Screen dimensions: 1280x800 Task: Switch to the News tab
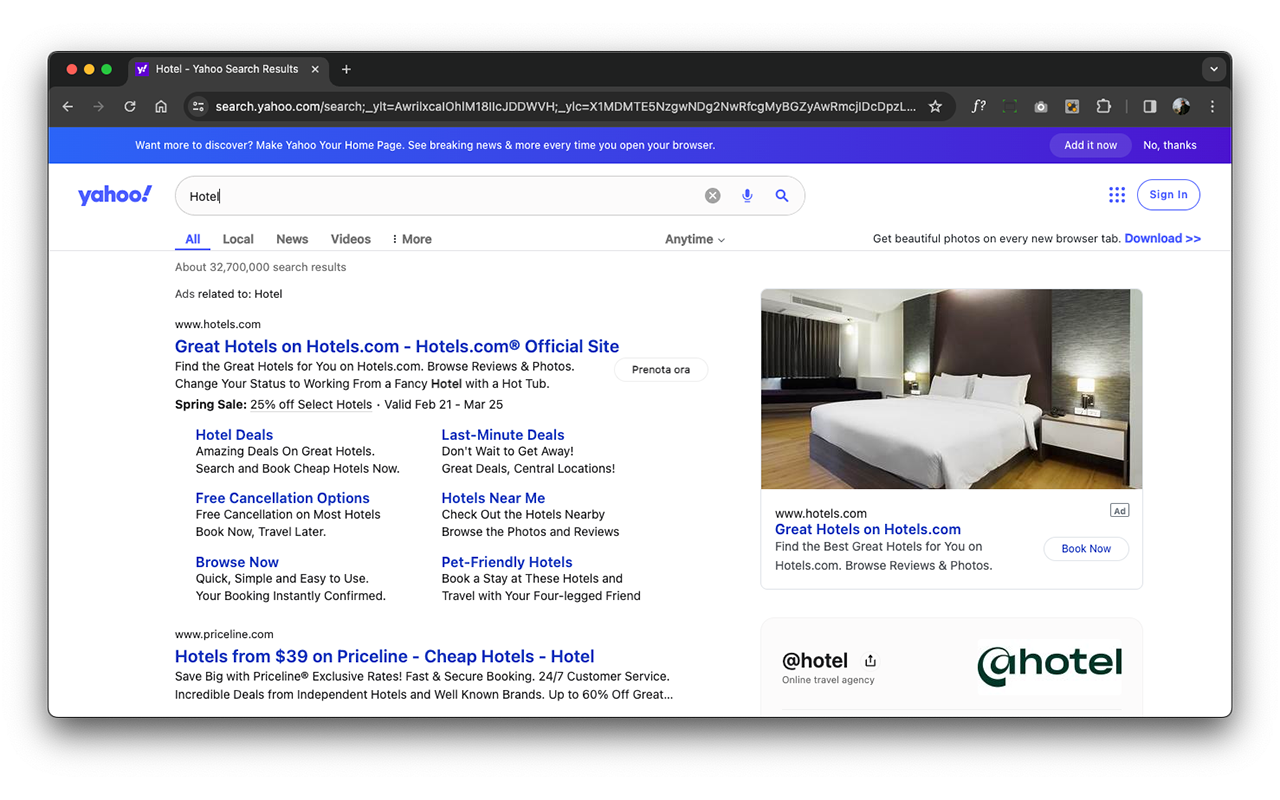point(292,239)
